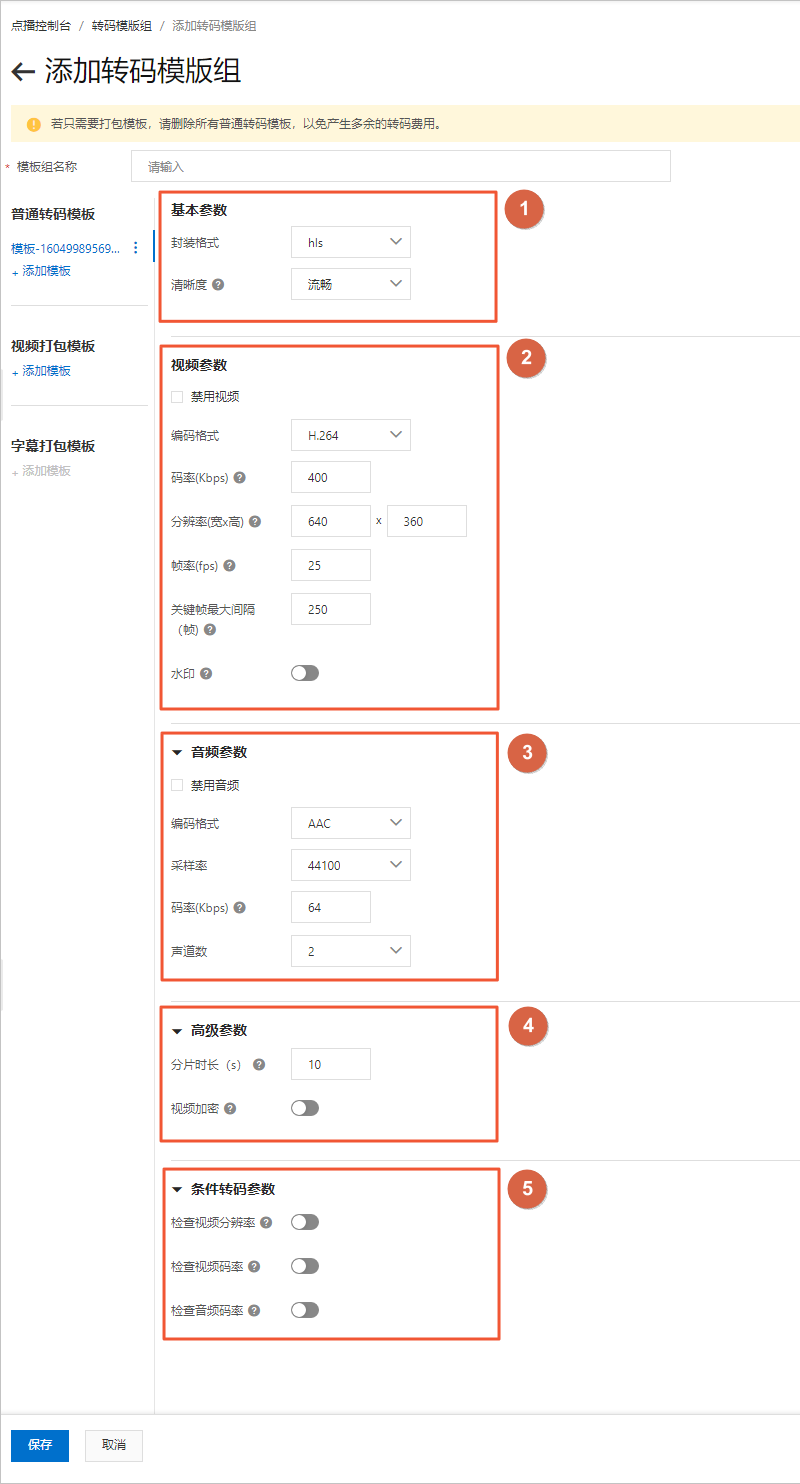Click help icon next to 分辨率(宽x高)
Image resolution: width=800 pixels, height=1484 pixels.
(254, 522)
